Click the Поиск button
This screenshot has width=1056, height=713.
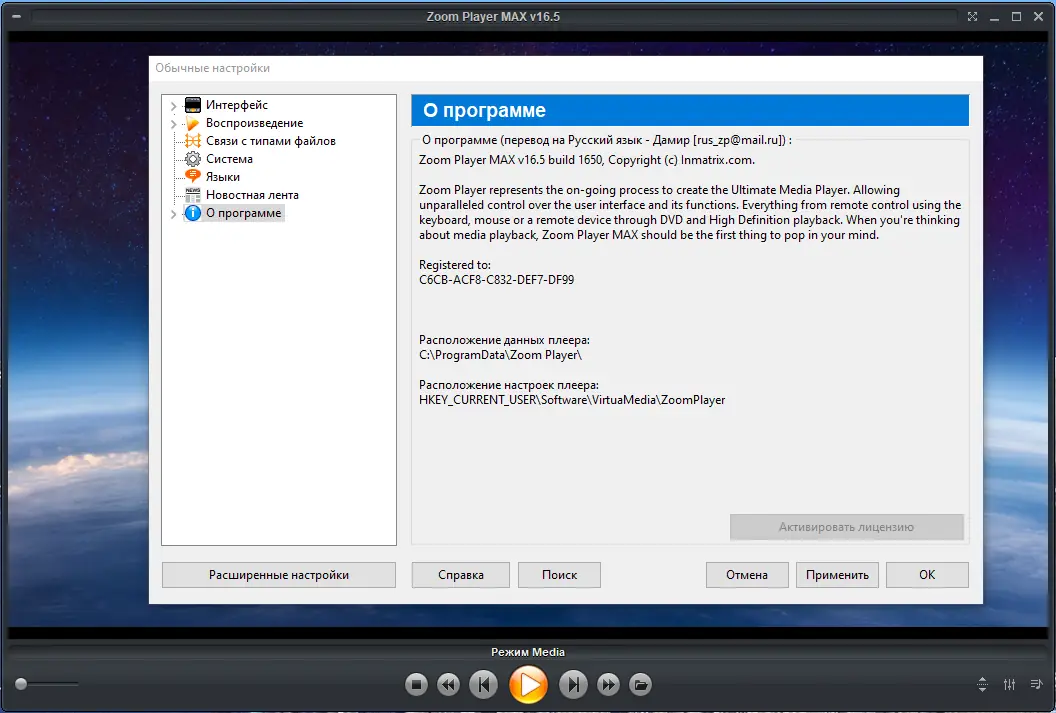559,574
